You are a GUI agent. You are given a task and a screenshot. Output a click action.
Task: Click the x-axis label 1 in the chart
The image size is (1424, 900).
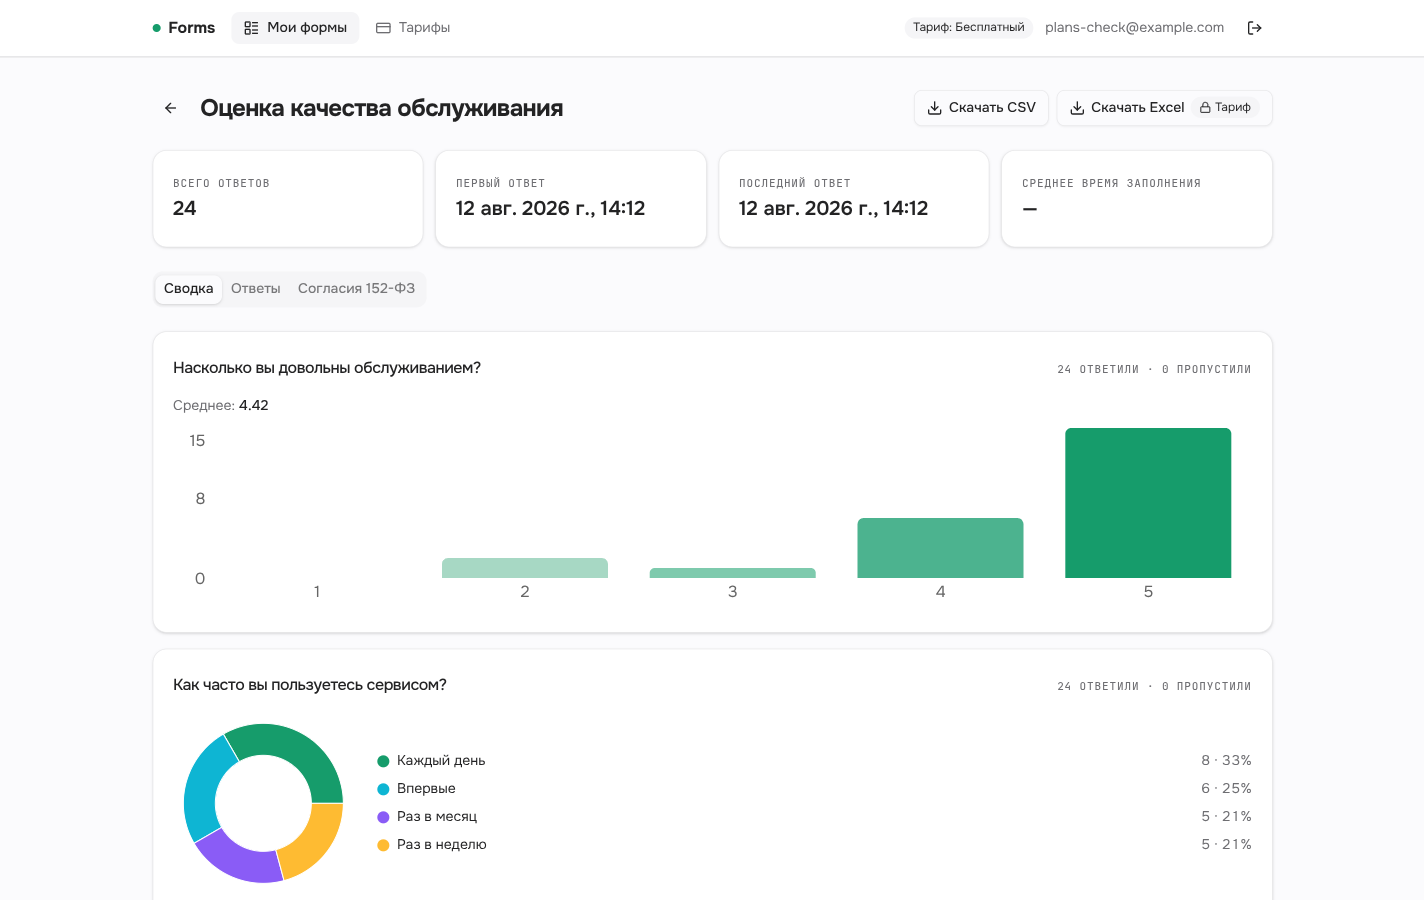tap(317, 592)
